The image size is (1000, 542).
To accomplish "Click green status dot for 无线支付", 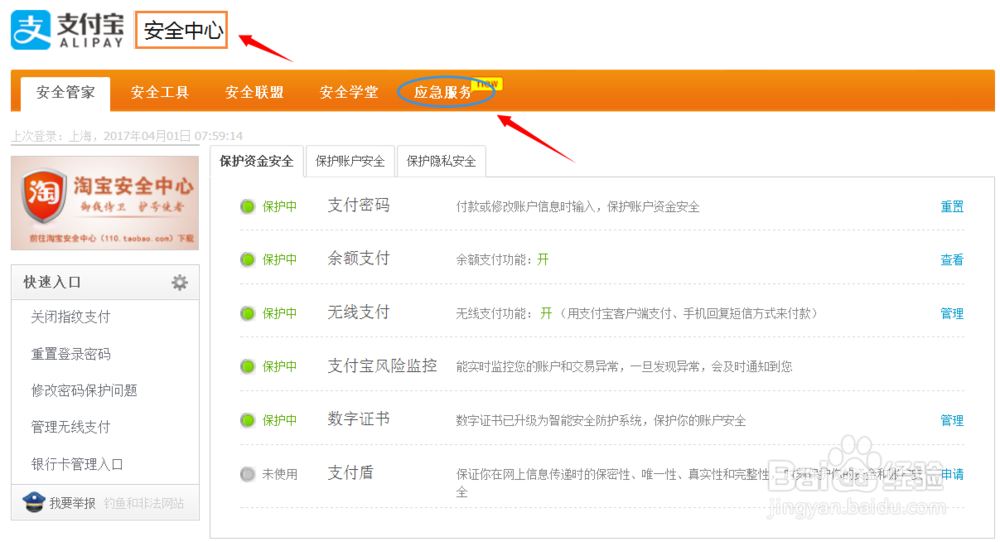I will (x=247, y=313).
